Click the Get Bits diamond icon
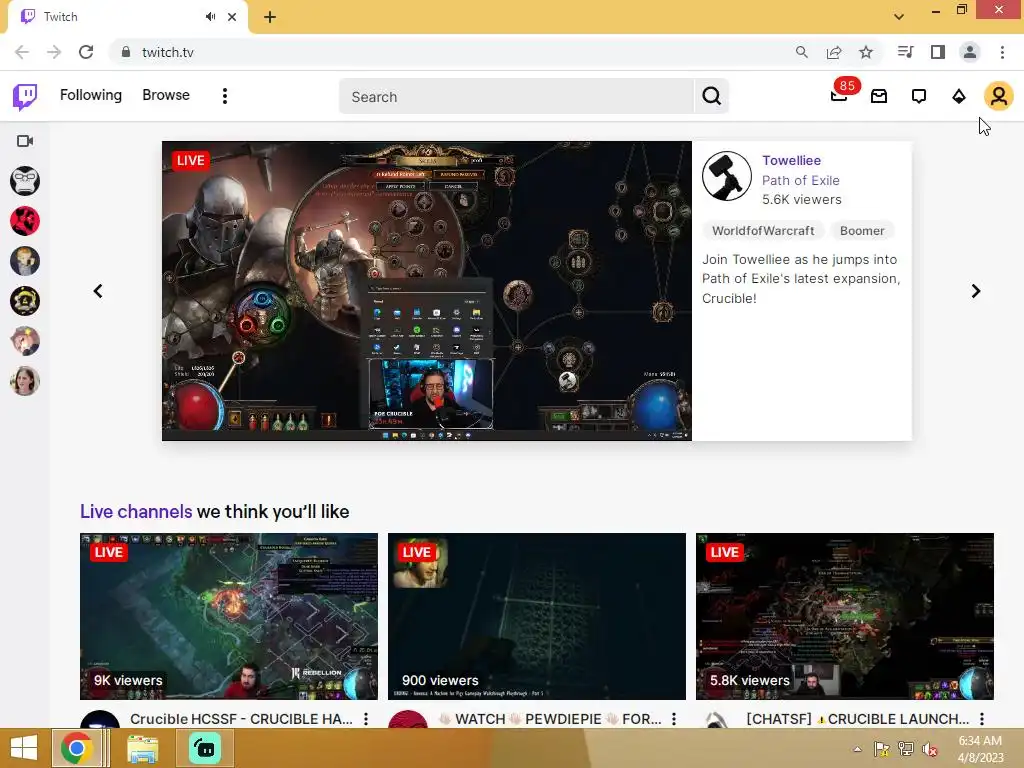The height and width of the screenshot is (768, 1024). coord(959,97)
